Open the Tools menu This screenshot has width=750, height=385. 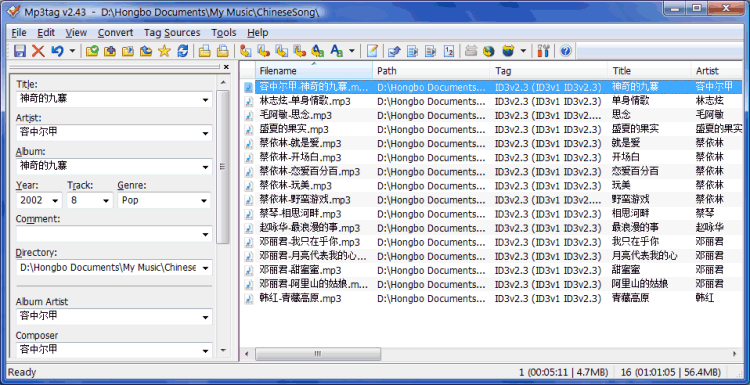(x=224, y=33)
